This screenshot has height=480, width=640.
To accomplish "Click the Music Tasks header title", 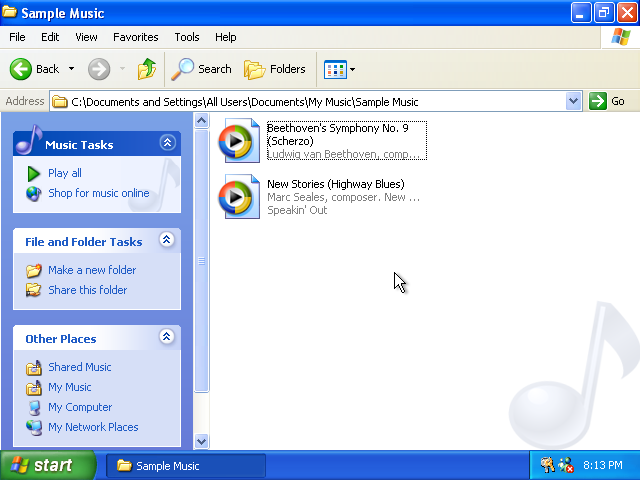I will (79, 145).
